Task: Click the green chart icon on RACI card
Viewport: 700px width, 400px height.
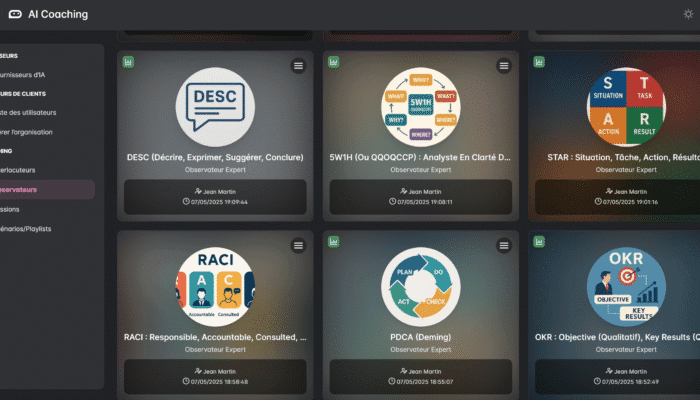Action: click(129, 242)
